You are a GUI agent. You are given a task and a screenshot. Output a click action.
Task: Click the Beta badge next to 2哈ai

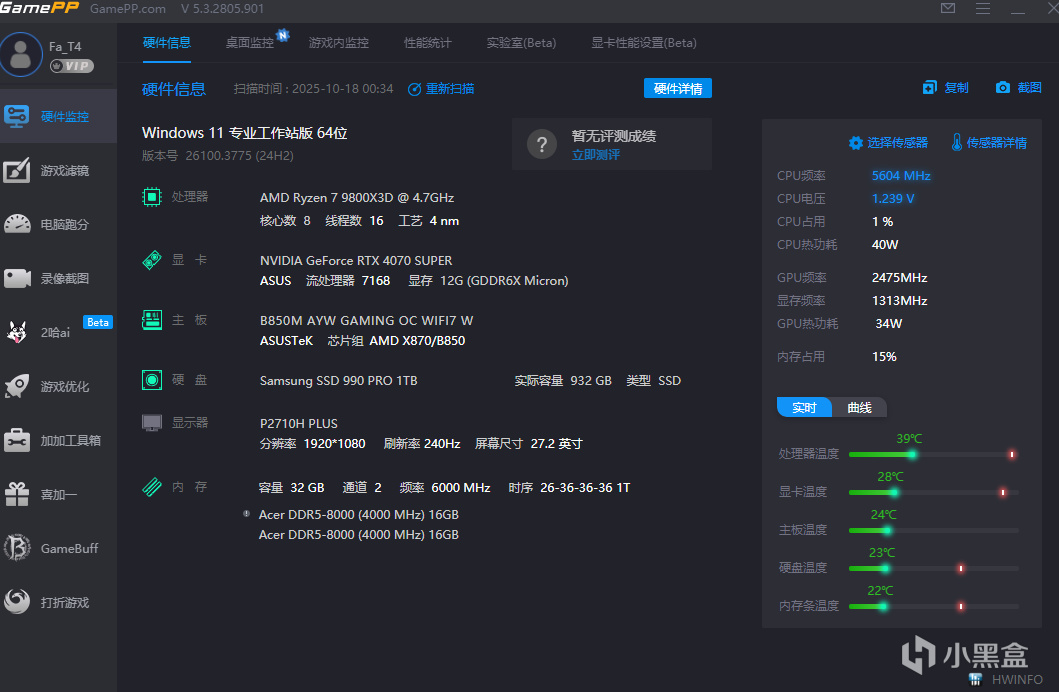(98, 322)
